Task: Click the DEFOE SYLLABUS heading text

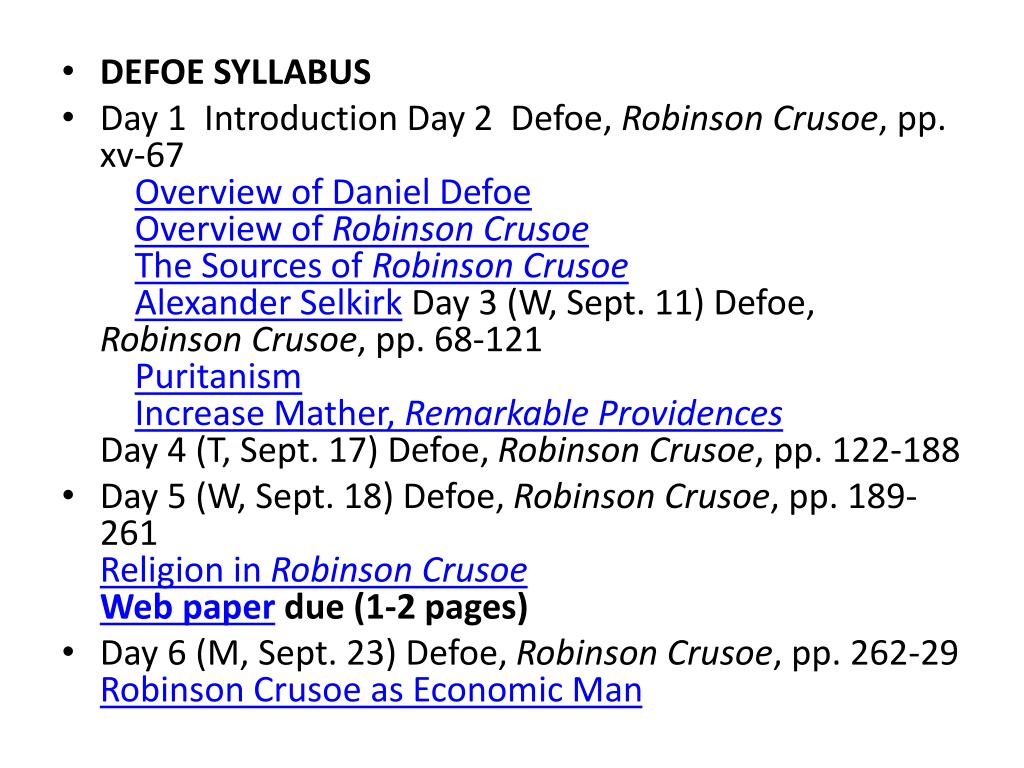Action: click(235, 72)
